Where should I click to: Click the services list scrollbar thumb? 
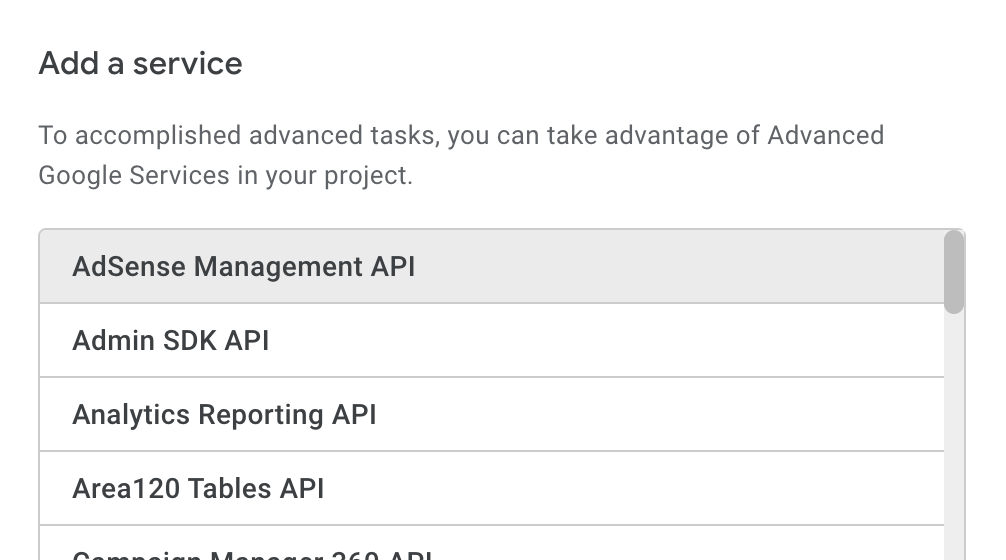click(x=954, y=271)
